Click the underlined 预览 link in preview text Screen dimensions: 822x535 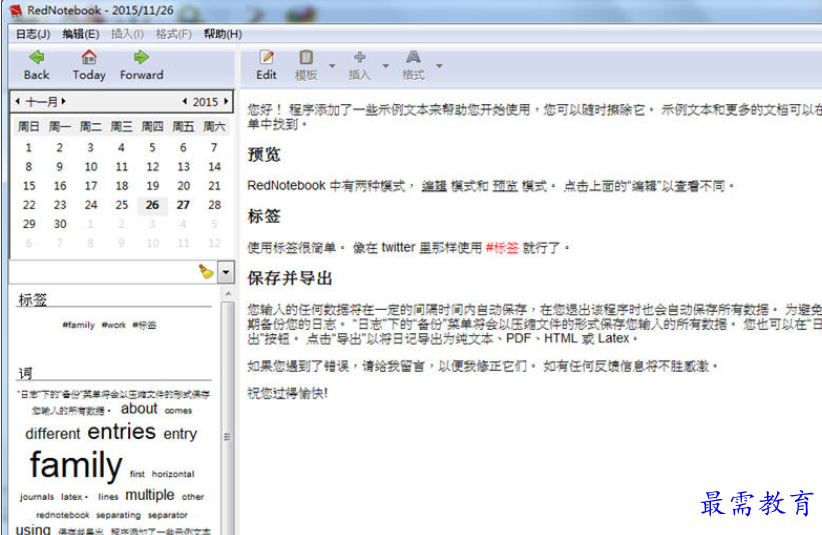(x=505, y=185)
